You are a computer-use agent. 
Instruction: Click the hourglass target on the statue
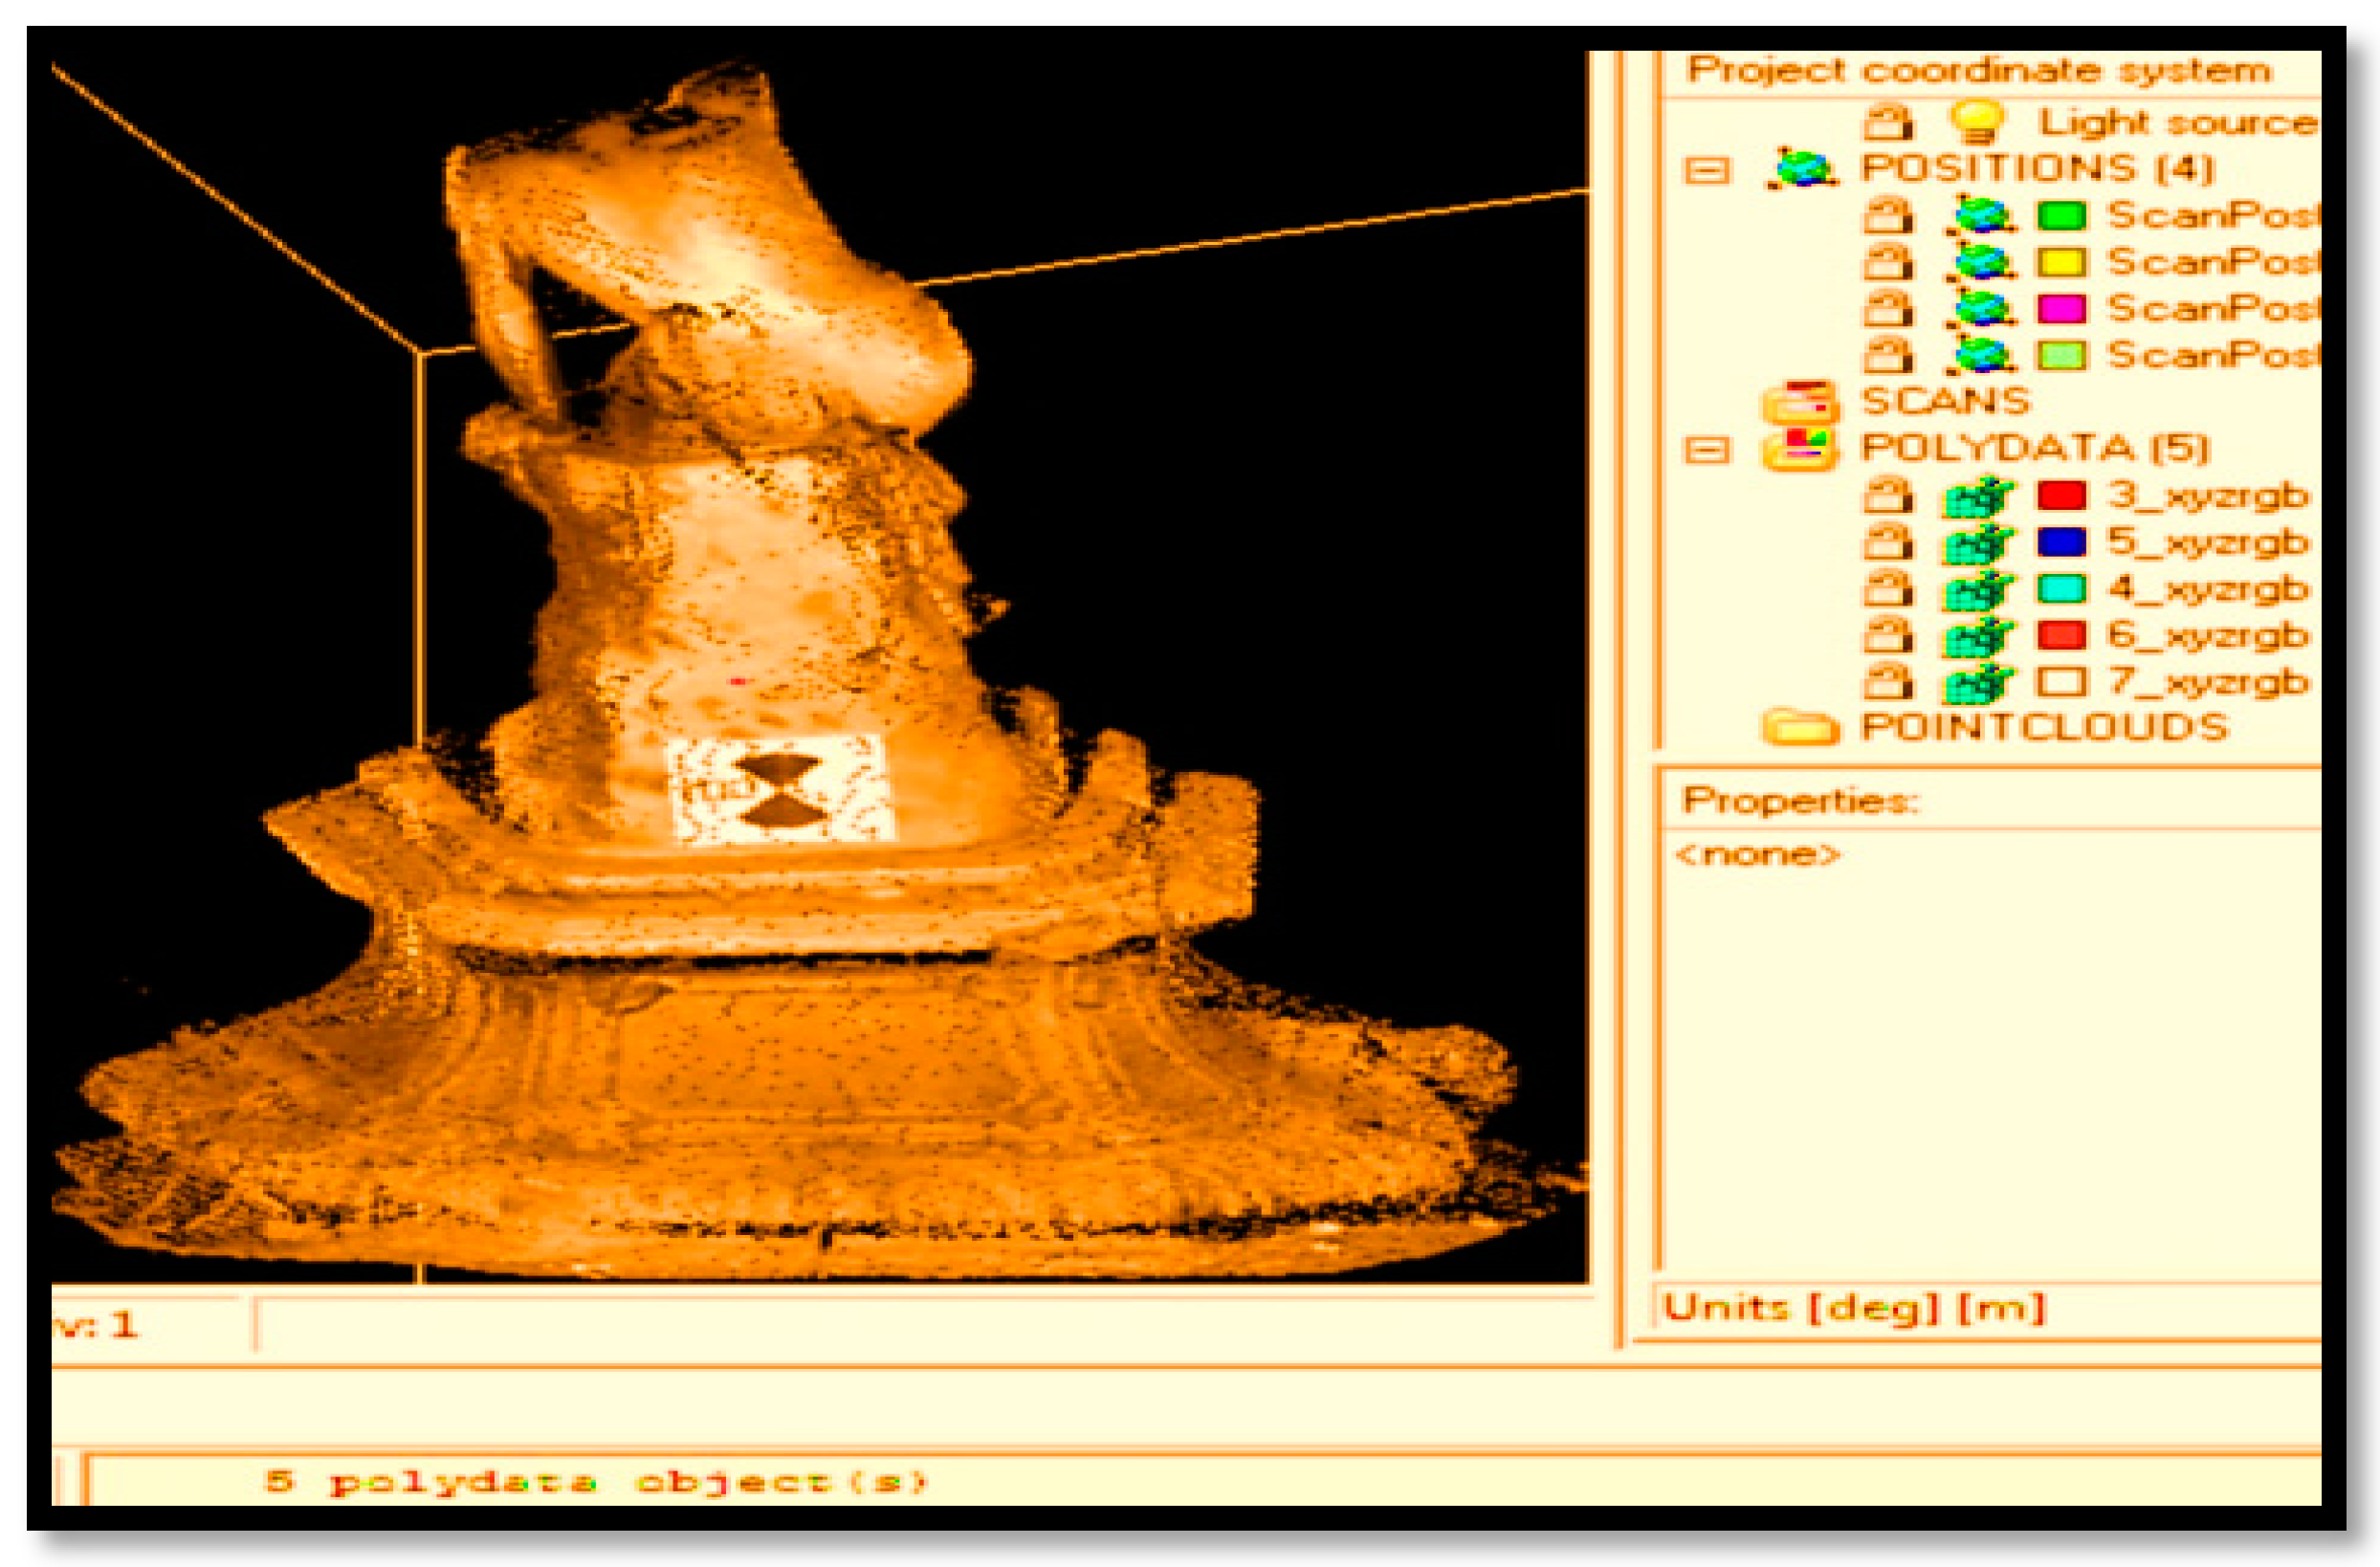pos(779,790)
